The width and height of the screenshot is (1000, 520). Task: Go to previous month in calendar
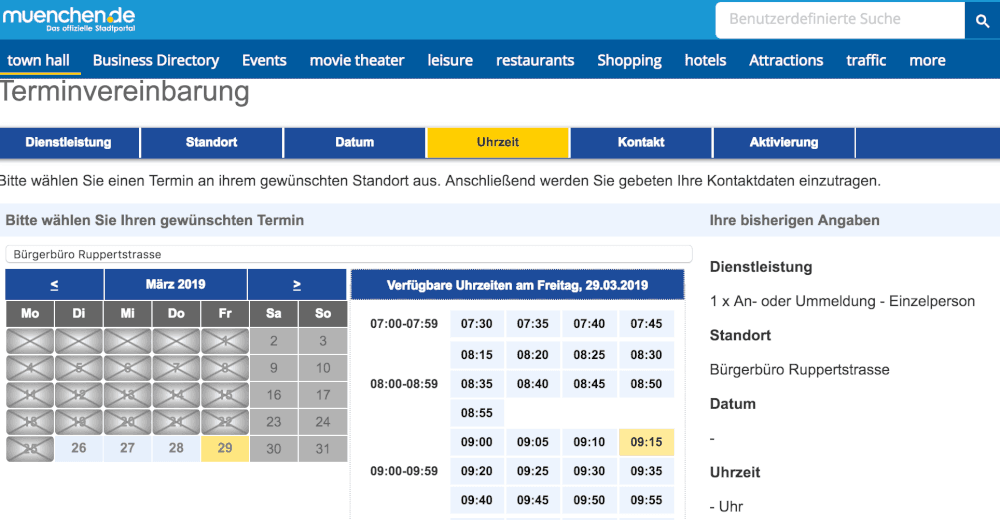[54, 285]
